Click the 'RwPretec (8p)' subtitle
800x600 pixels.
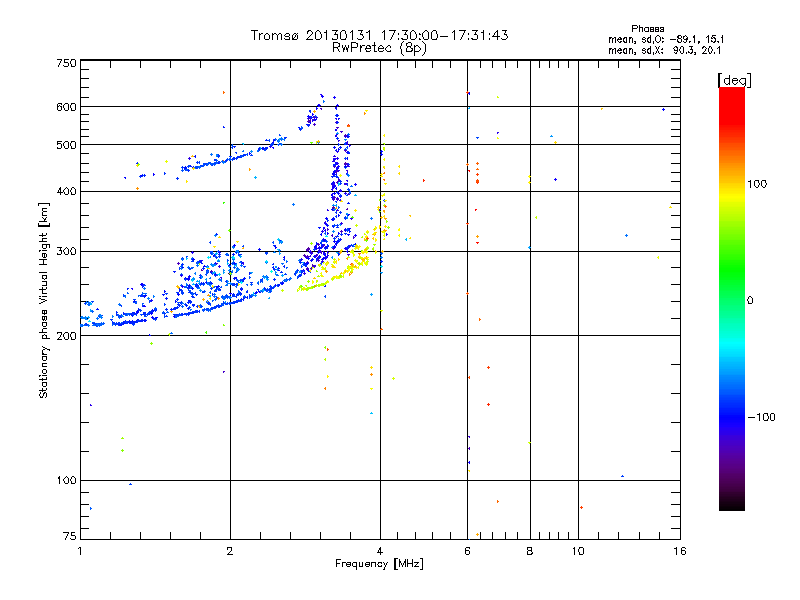click(379, 48)
